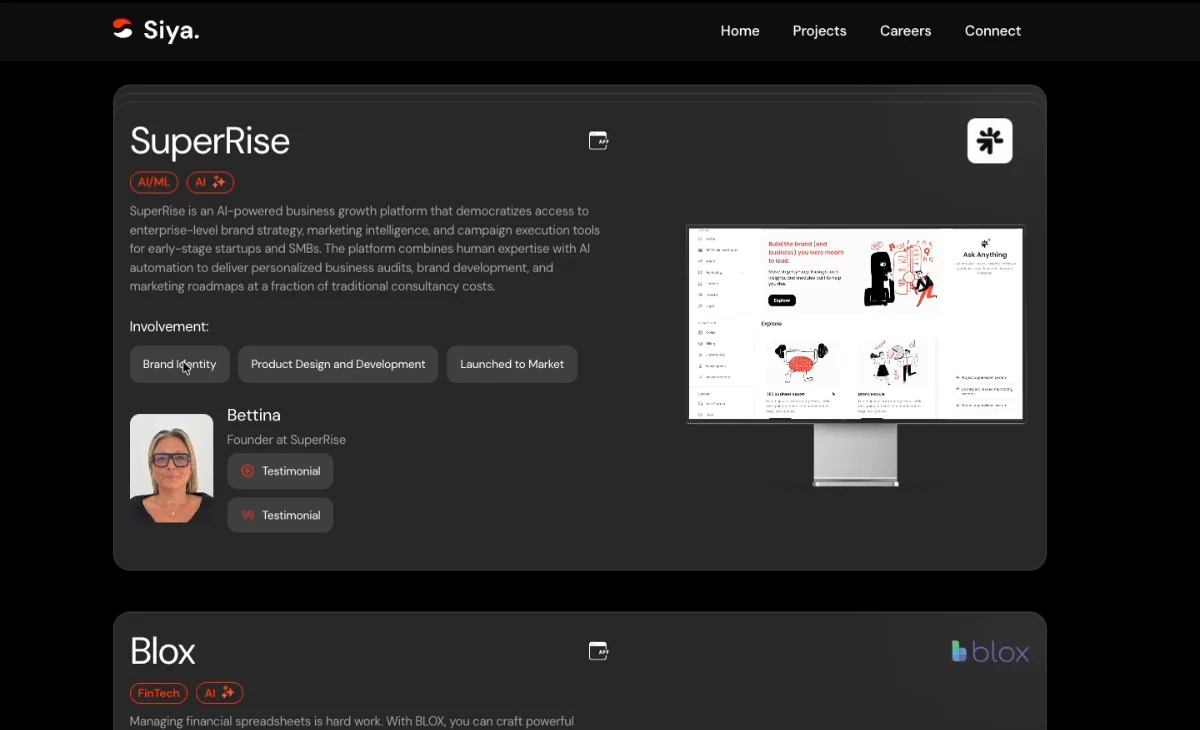Click the SuperRise asterisk logo icon
This screenshot has height=730, width=1200.
coord(990,141)
